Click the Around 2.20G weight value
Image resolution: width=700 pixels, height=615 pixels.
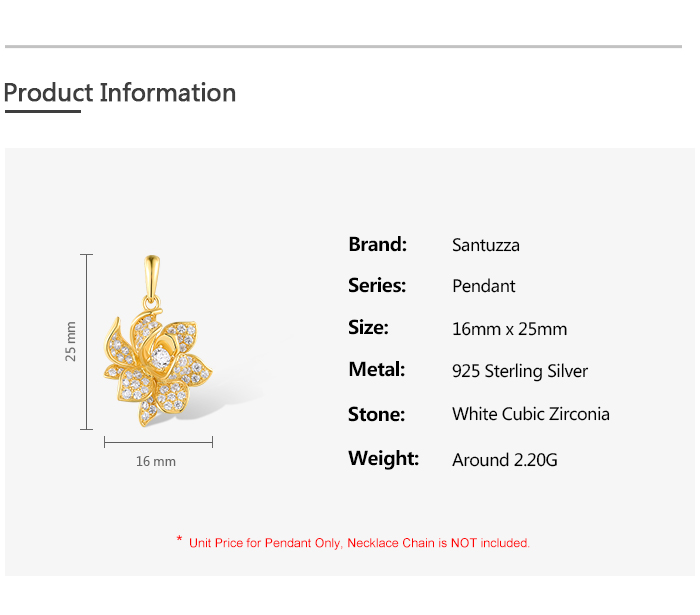click(504, 460)
